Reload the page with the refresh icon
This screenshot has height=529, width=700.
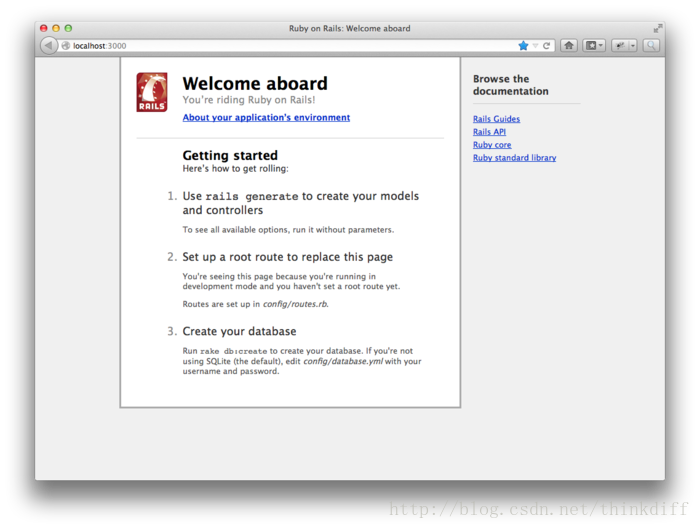(546, 46)
